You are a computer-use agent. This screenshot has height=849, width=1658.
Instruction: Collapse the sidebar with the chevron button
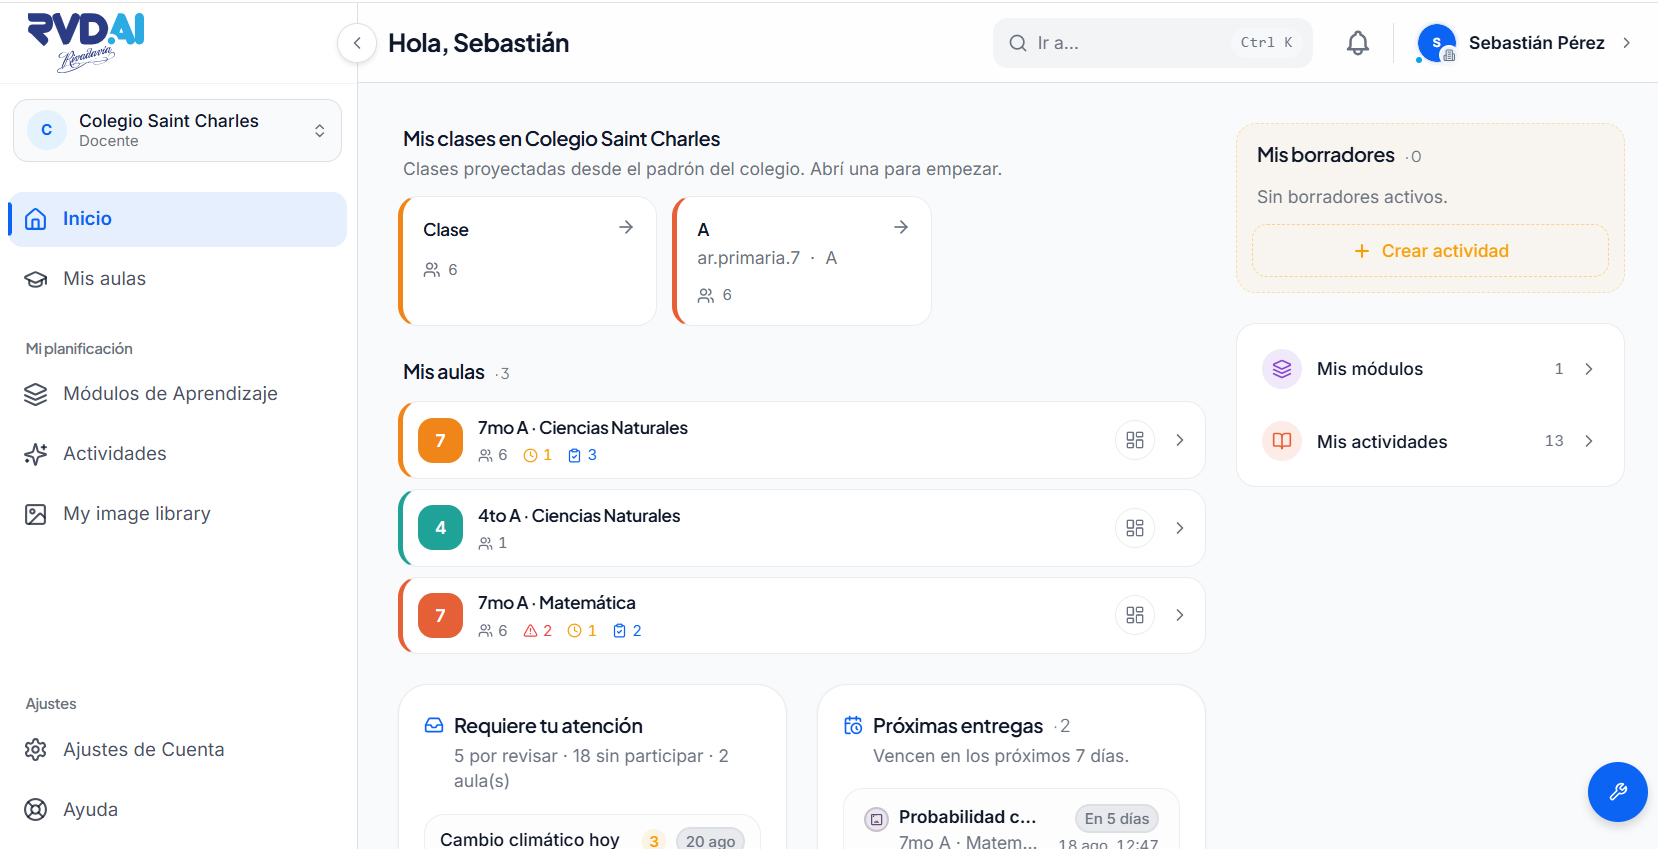click(x=357, y=43)
